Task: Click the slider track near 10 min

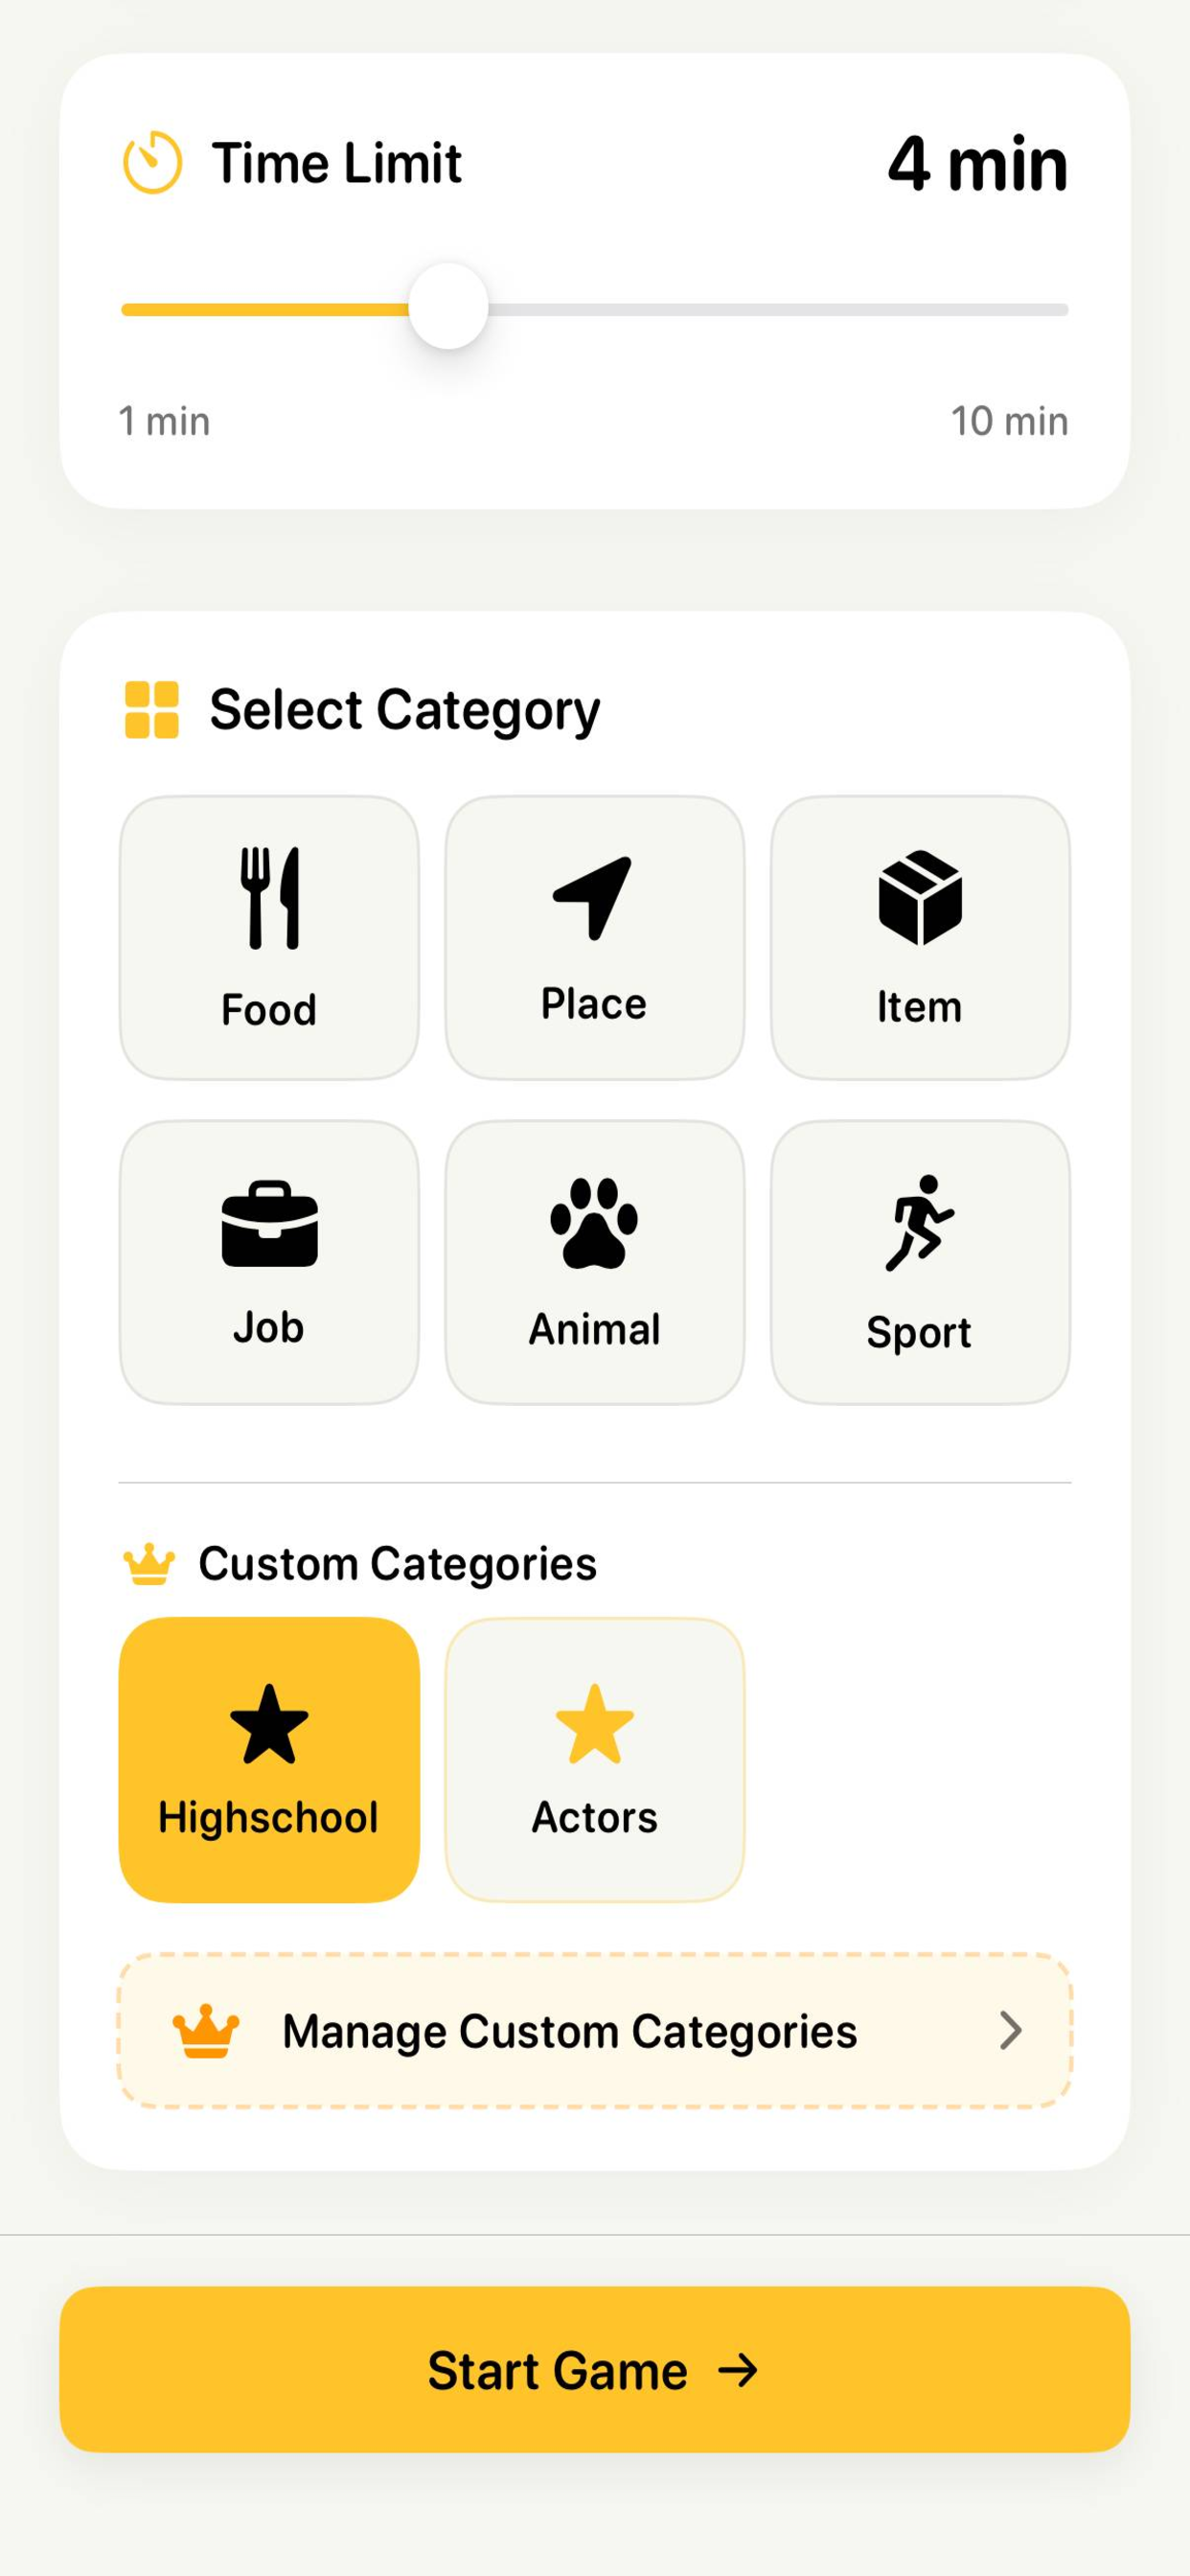Action: (1040, 310)
